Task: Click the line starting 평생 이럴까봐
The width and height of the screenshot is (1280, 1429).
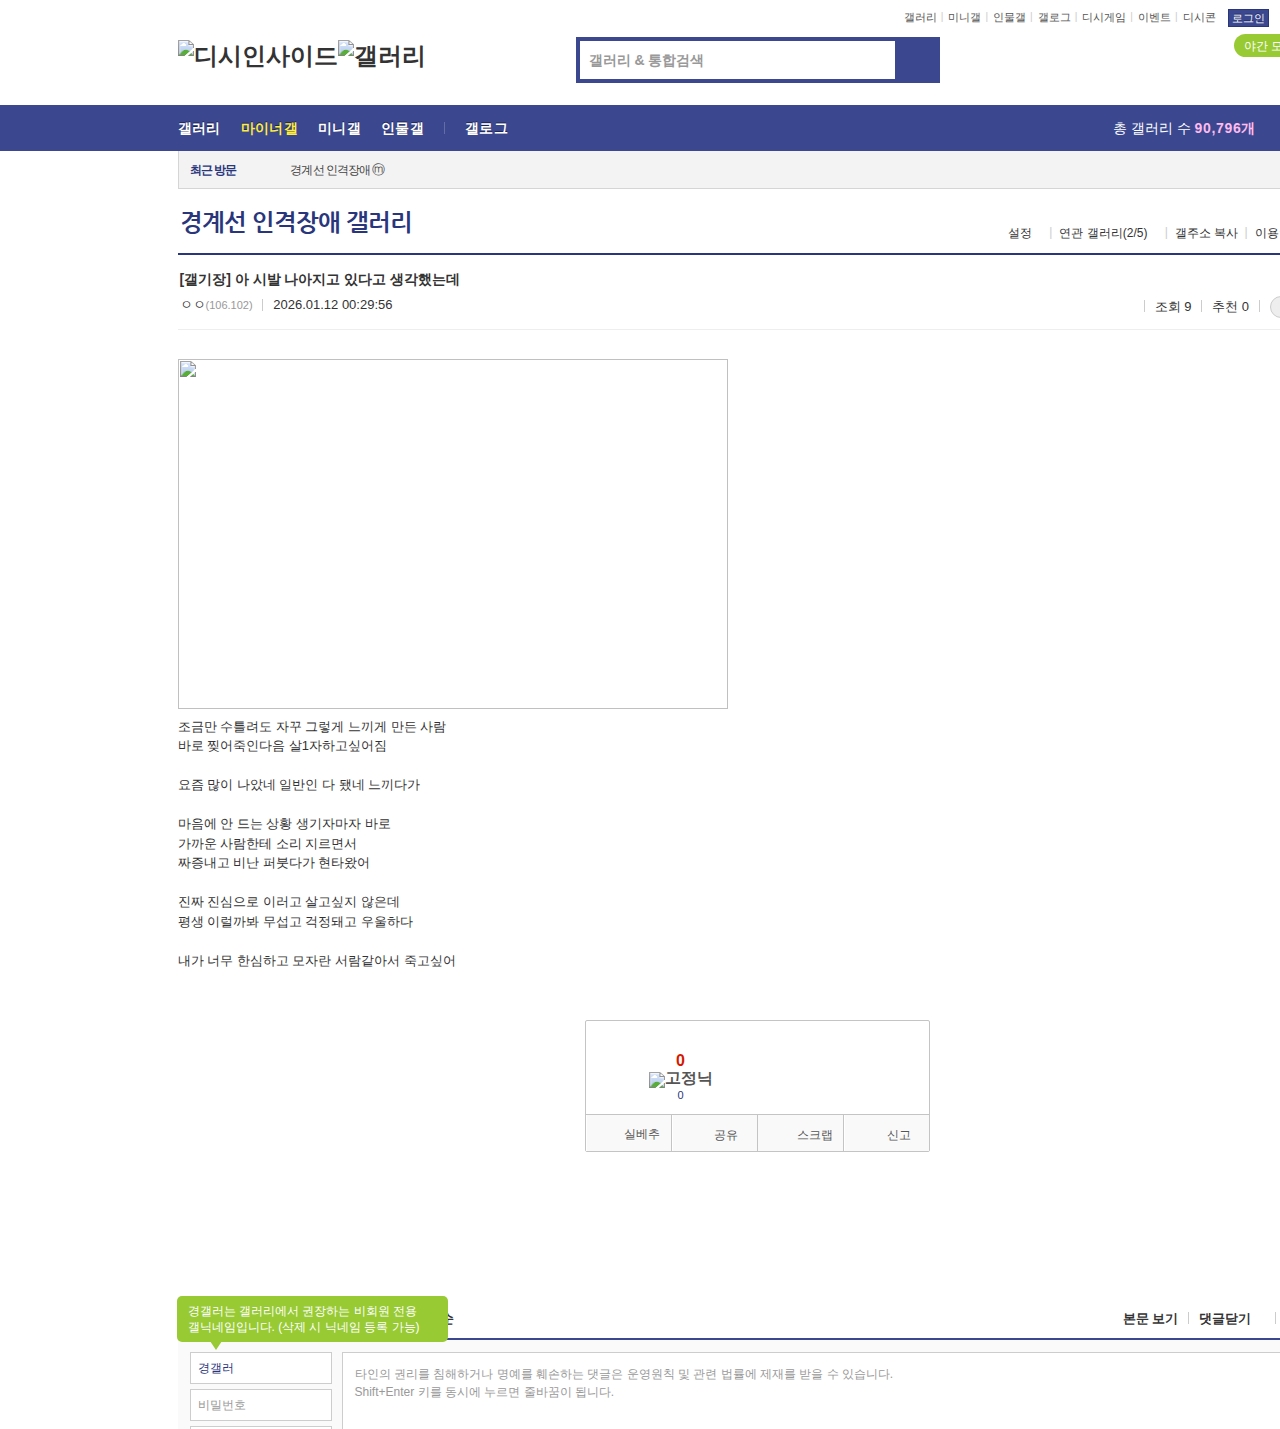Action: (295, 922)
